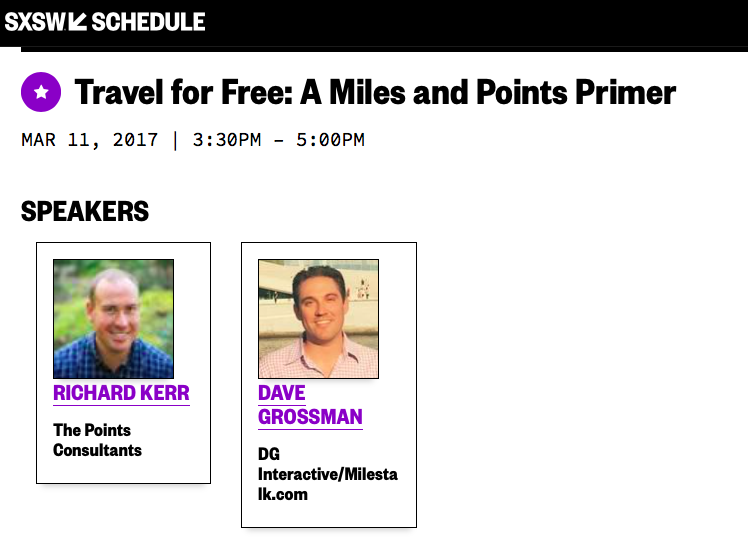Click the SXSW arrow logo icon
Screen dimensions: 748x540
click(x=77, y=22)
